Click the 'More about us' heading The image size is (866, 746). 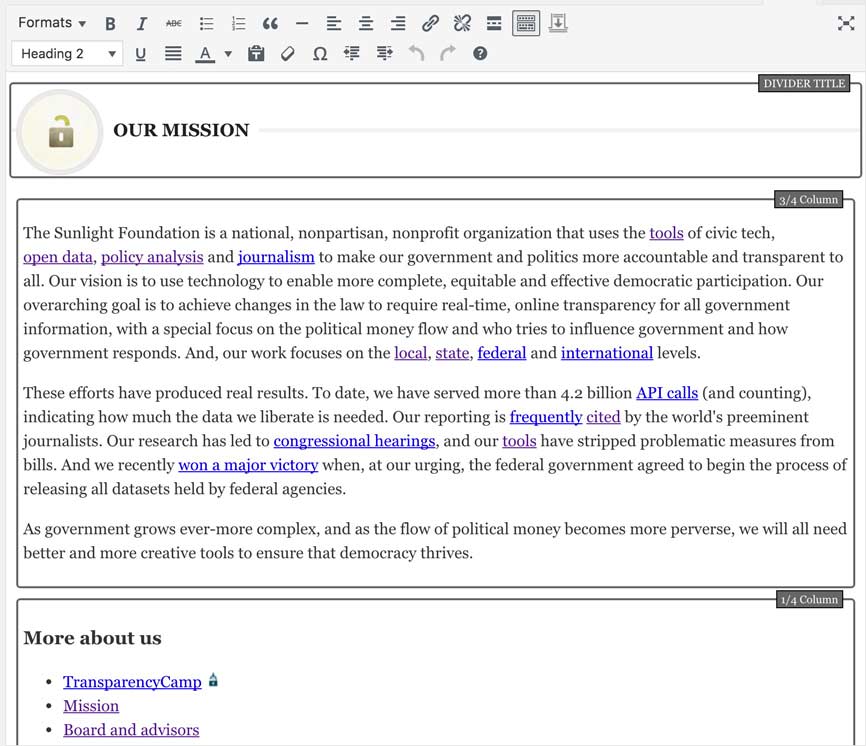(92, 638)
